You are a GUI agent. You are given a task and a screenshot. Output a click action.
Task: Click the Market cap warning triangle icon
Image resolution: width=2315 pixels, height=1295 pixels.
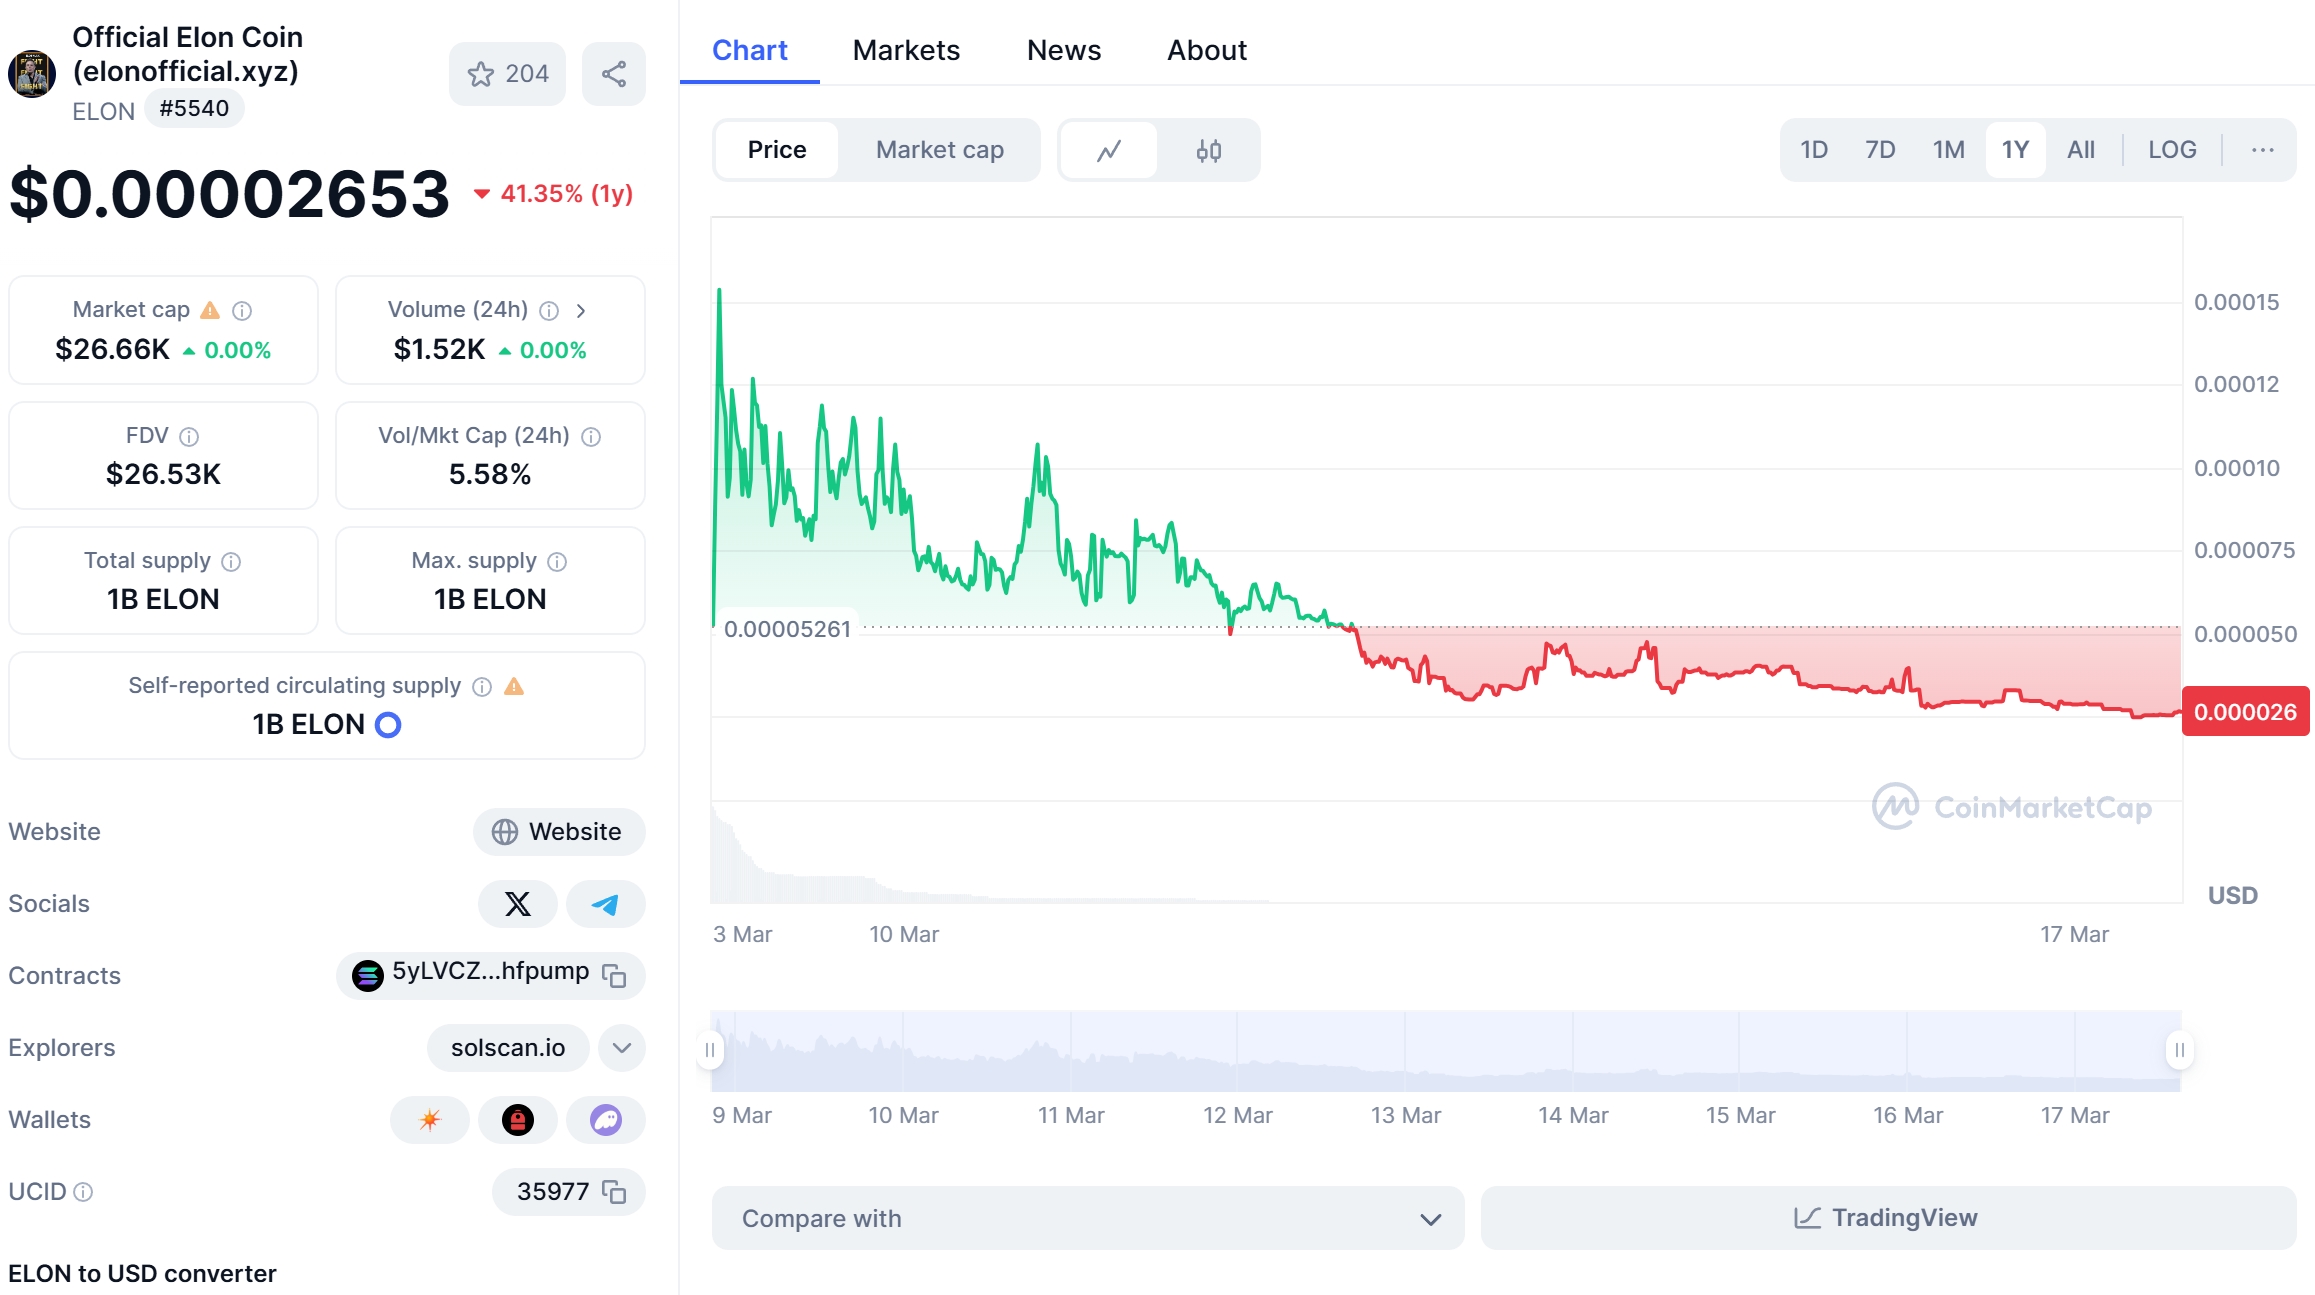[210, 310]
